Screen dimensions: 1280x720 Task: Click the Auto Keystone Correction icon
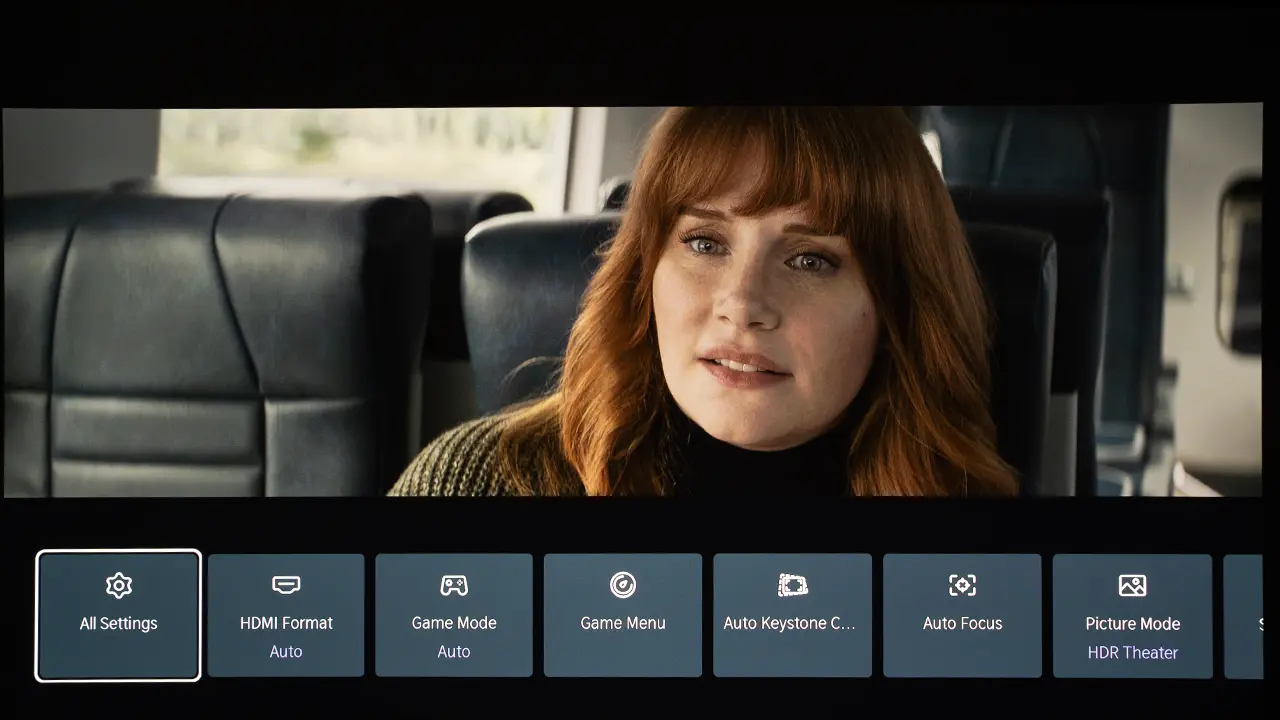pyautogui.click(x=792, y=585)
